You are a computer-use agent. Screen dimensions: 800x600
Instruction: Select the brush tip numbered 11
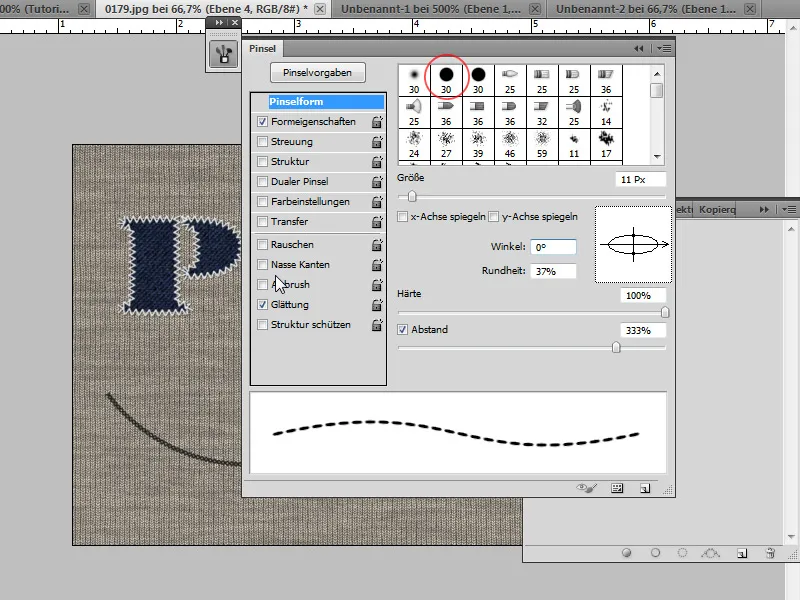click(x=574, y=144)
